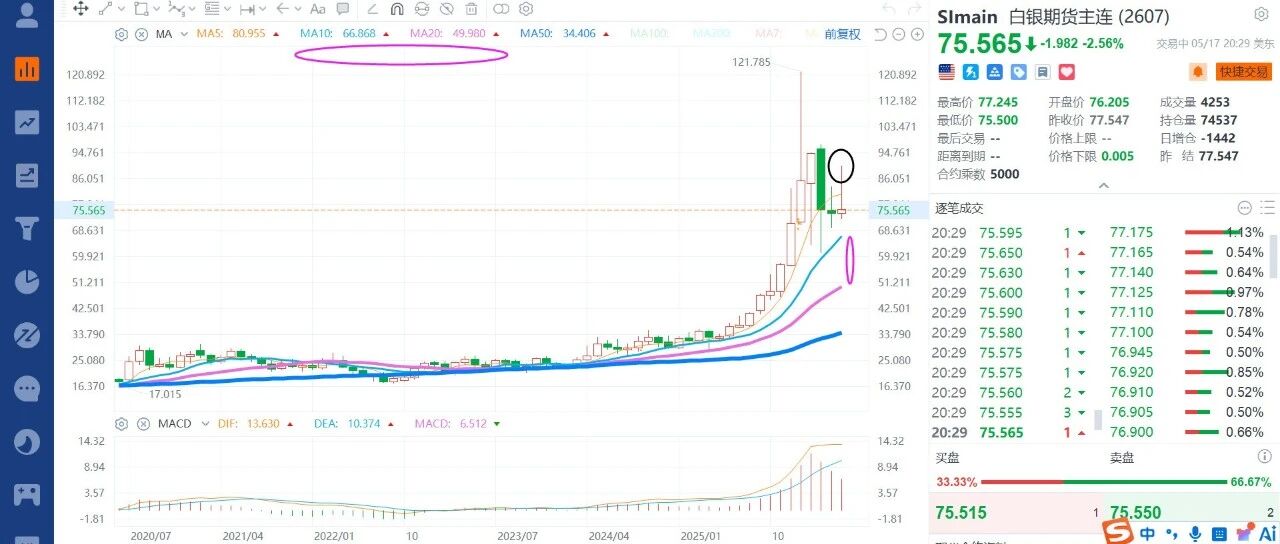Hide all drawings with the eye-slash icon
Viewport: 1280px width, 544px height.
pyautogui.click(x=446, y=9)
